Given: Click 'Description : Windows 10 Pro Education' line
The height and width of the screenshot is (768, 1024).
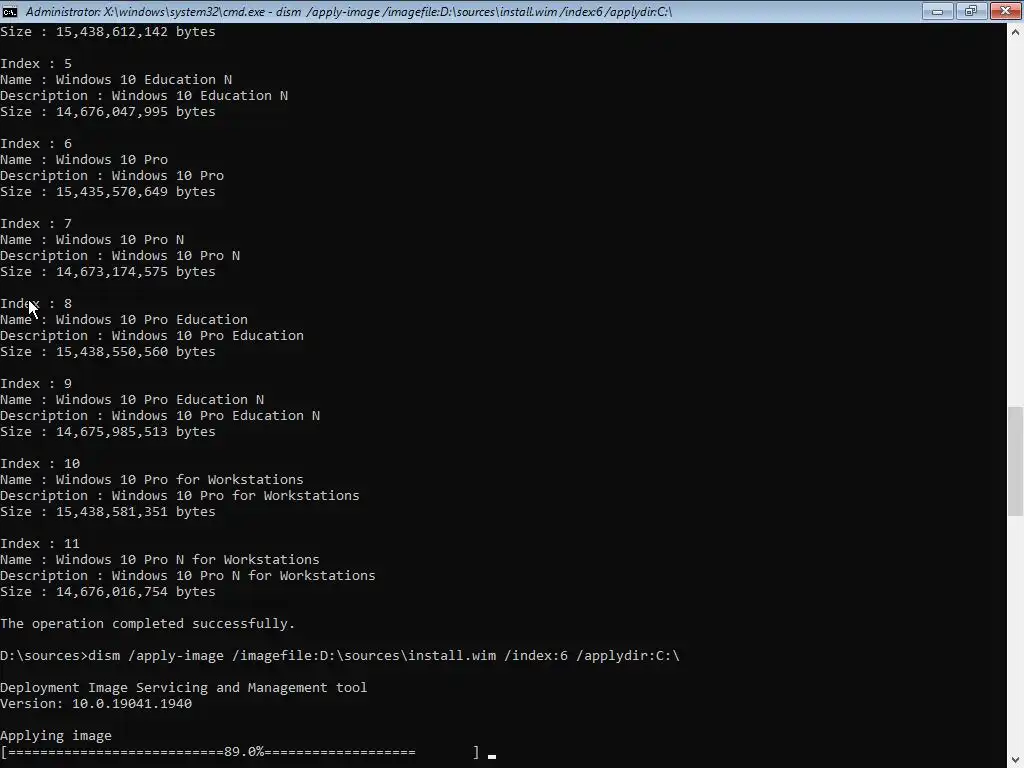Looking at the screenshot, I should click(x=152, y=336).
